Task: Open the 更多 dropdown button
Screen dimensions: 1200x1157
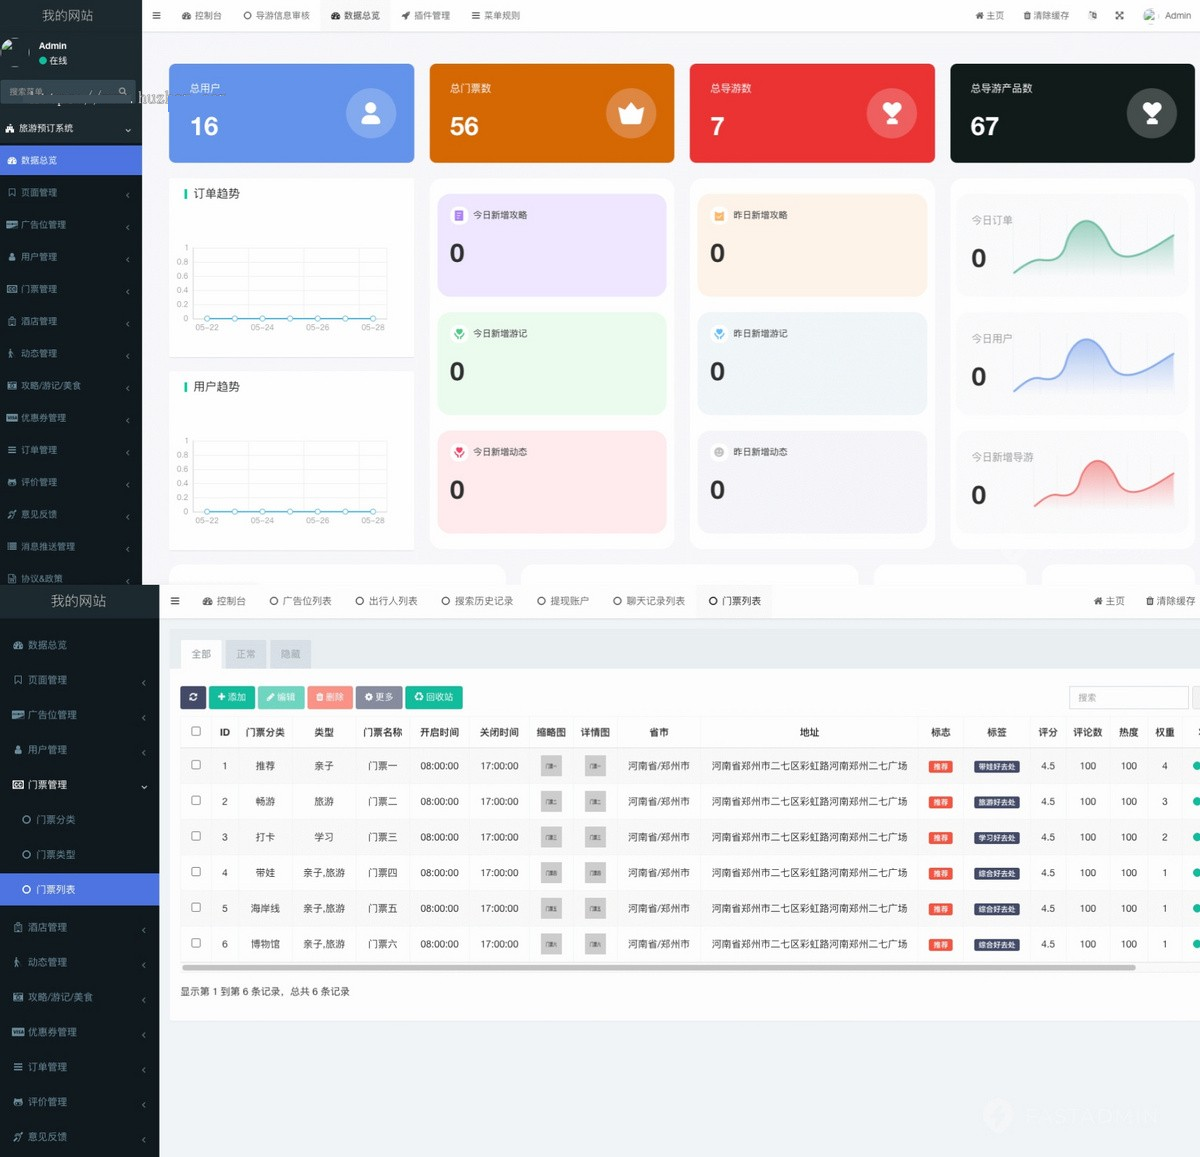Action: [x=379, y=697]
